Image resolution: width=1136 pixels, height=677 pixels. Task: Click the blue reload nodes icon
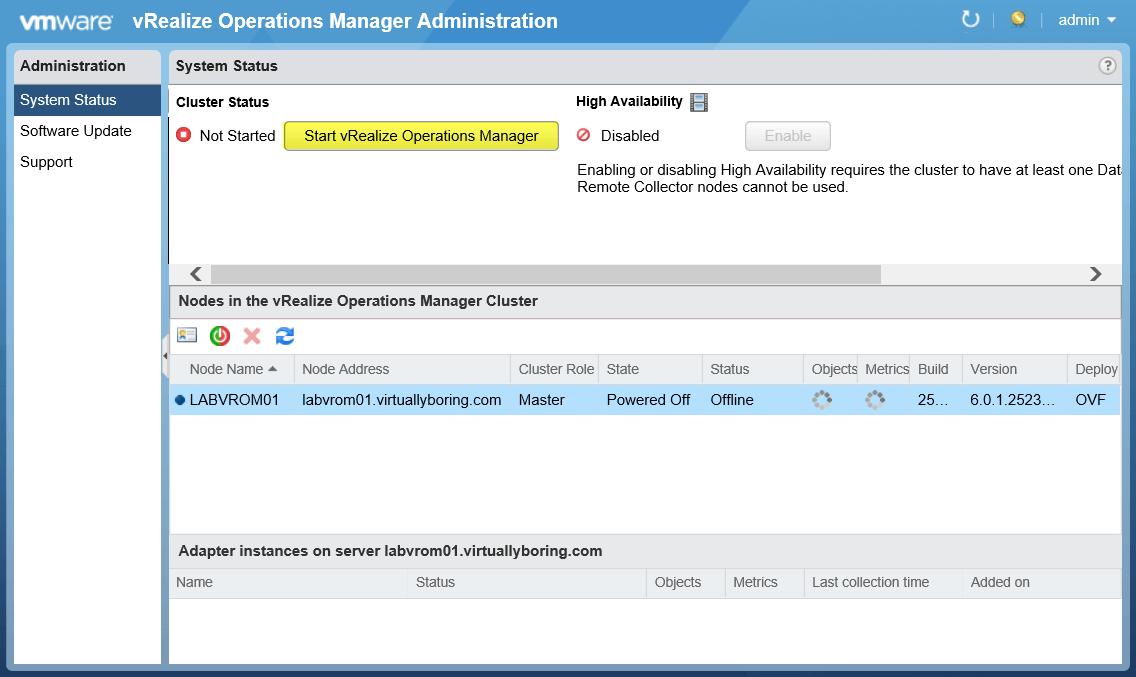tap(285, 336)
